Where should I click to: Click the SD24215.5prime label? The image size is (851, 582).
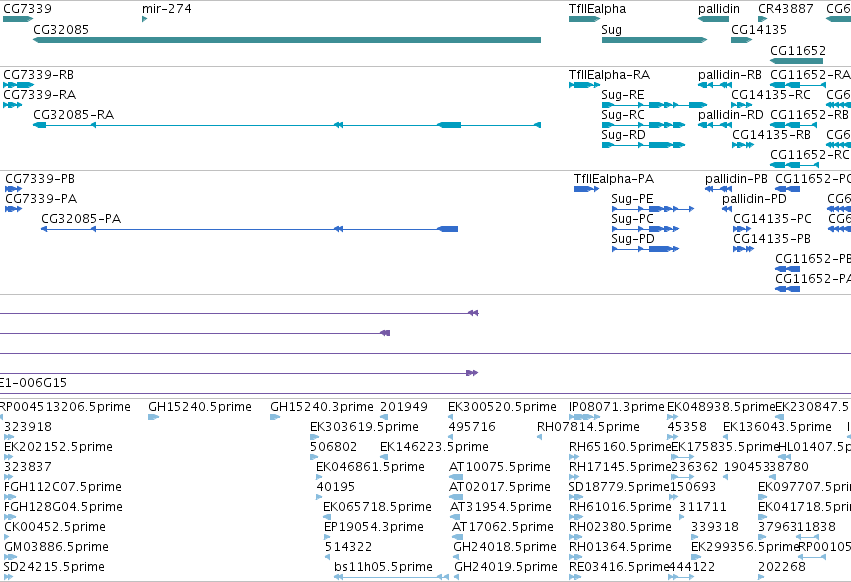pos(54,567)
